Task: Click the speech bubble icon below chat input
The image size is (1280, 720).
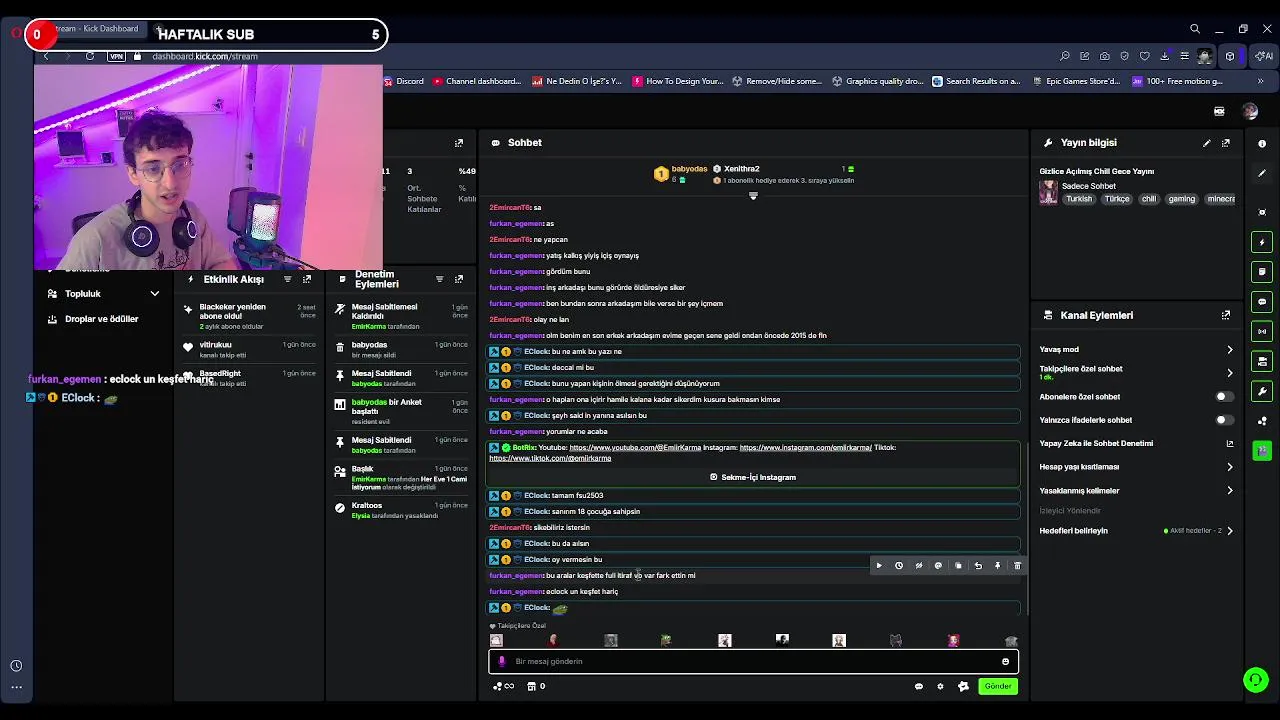Action: (919, 686)
